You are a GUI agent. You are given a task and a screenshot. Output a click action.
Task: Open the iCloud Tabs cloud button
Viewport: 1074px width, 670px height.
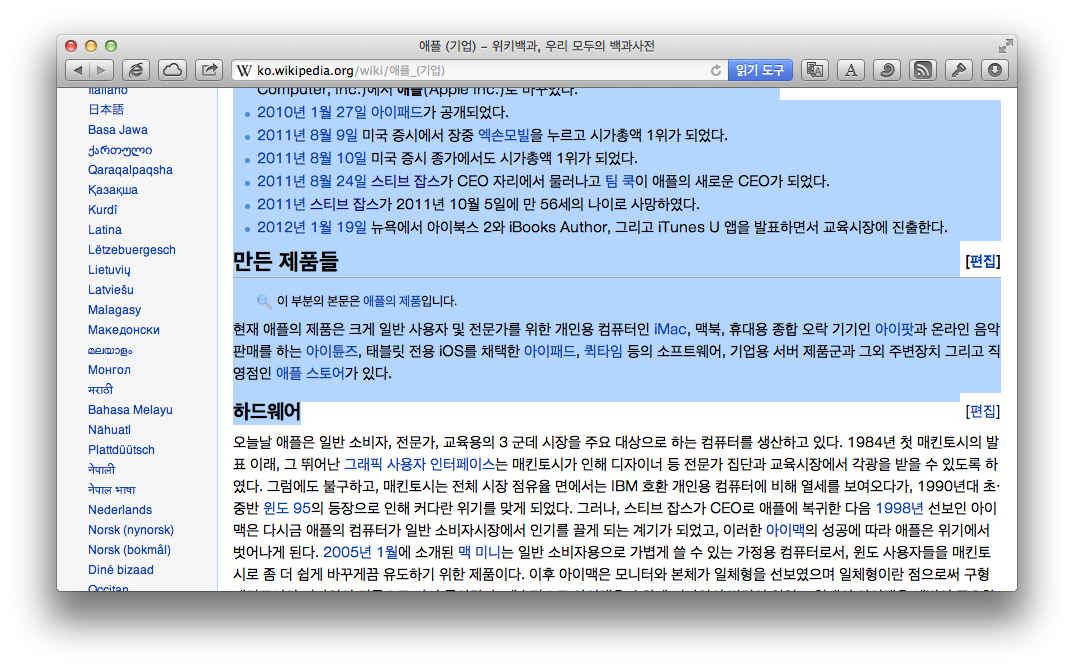[x=173, y=70]
